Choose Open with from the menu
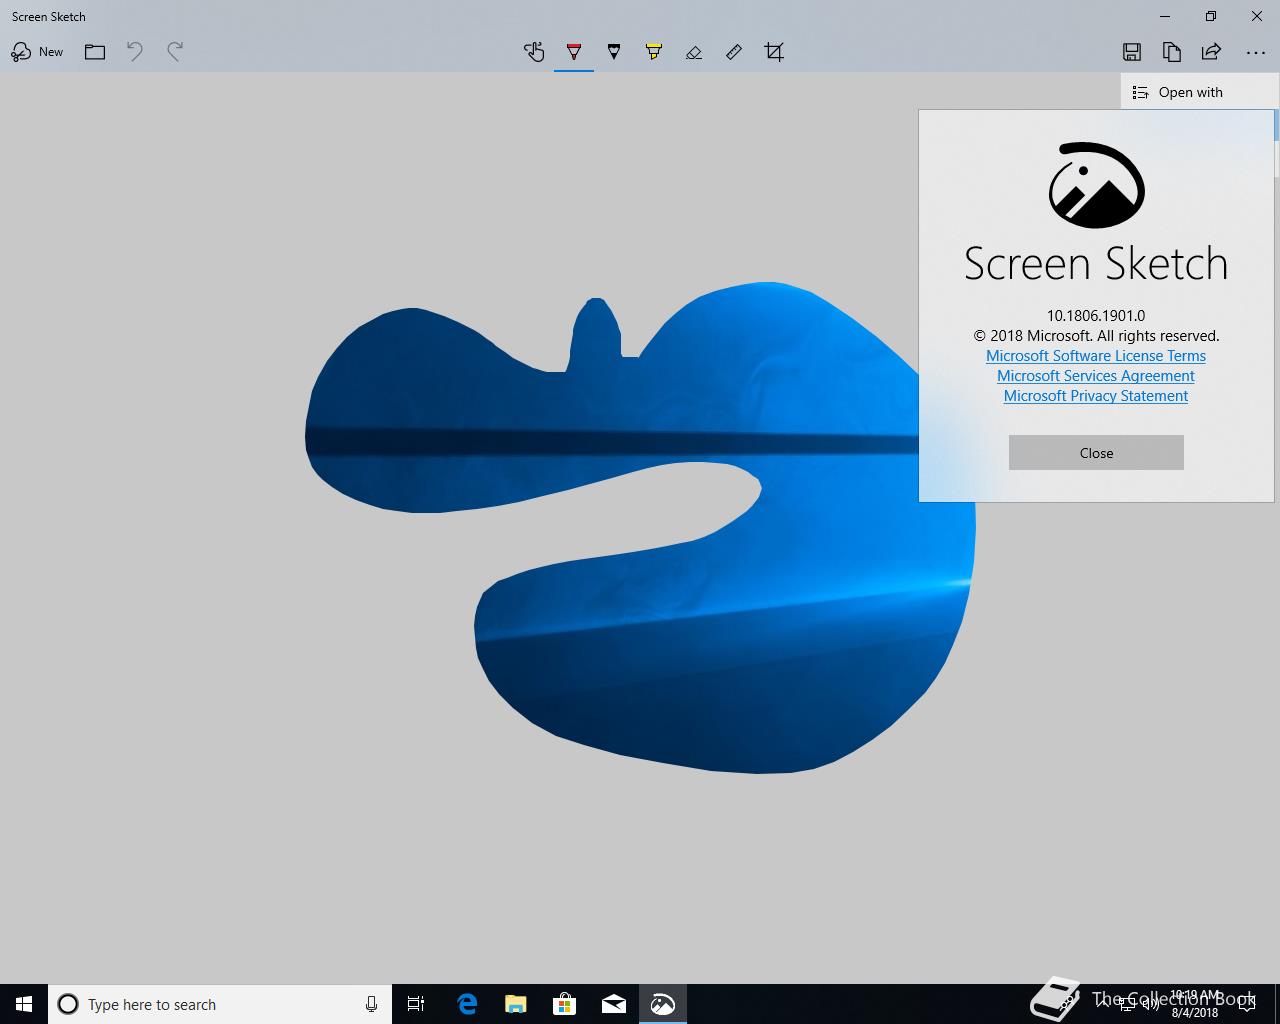The width and height of the screenshot is (1280, 1024). (1199, 92)
